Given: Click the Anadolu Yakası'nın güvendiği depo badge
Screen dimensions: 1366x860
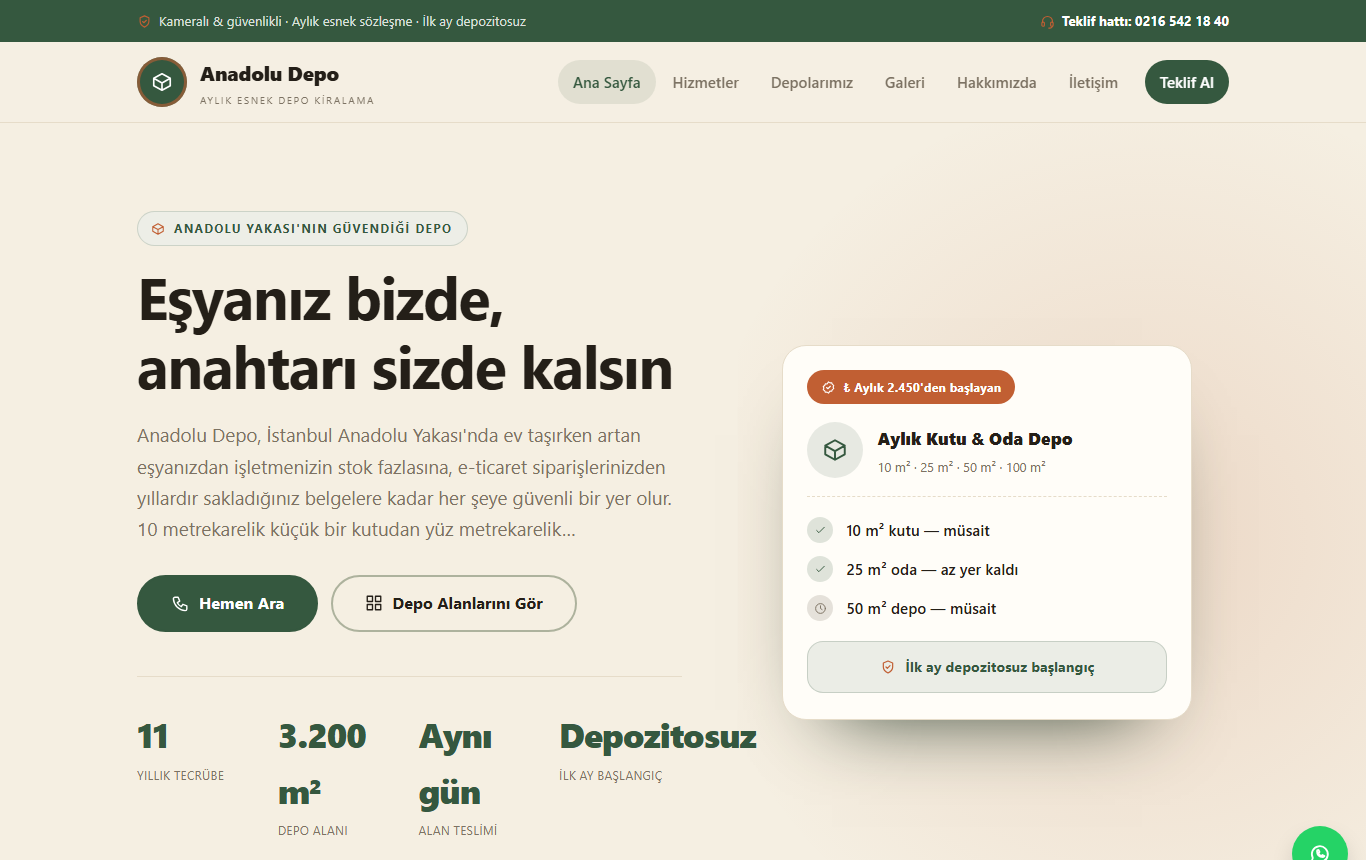Looking at the screenshot, I should point(302,229).
